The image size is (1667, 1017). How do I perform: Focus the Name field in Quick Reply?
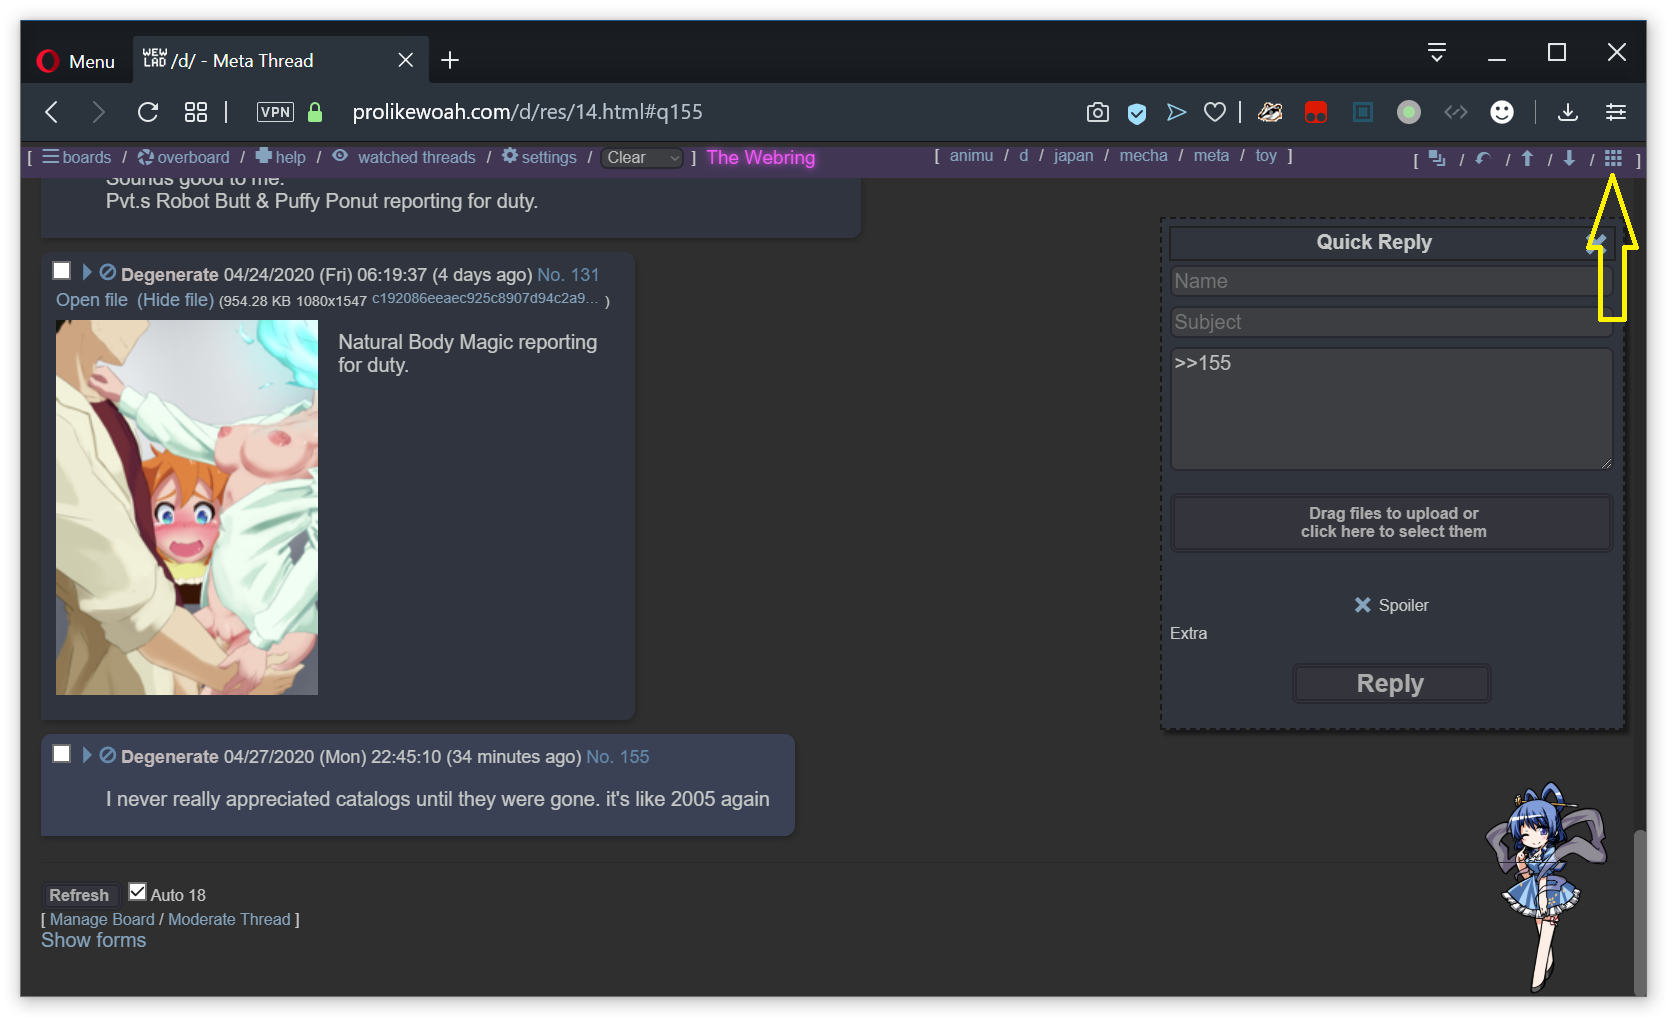click(1385, 281)
